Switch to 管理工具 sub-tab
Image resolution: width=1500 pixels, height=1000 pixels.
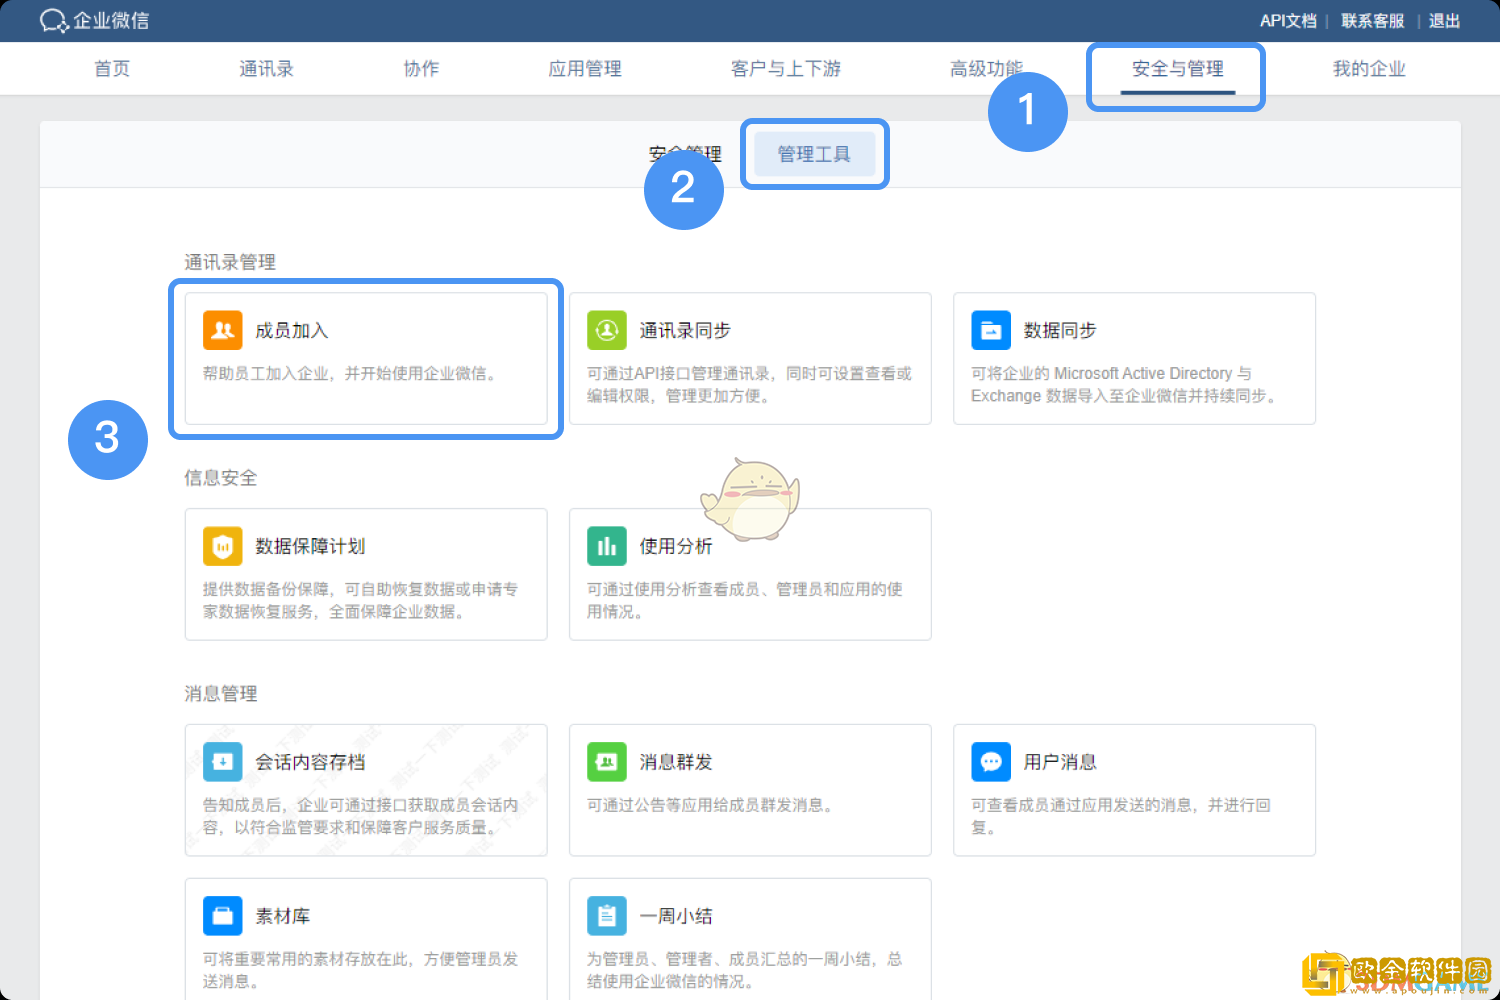coord(814,154)
